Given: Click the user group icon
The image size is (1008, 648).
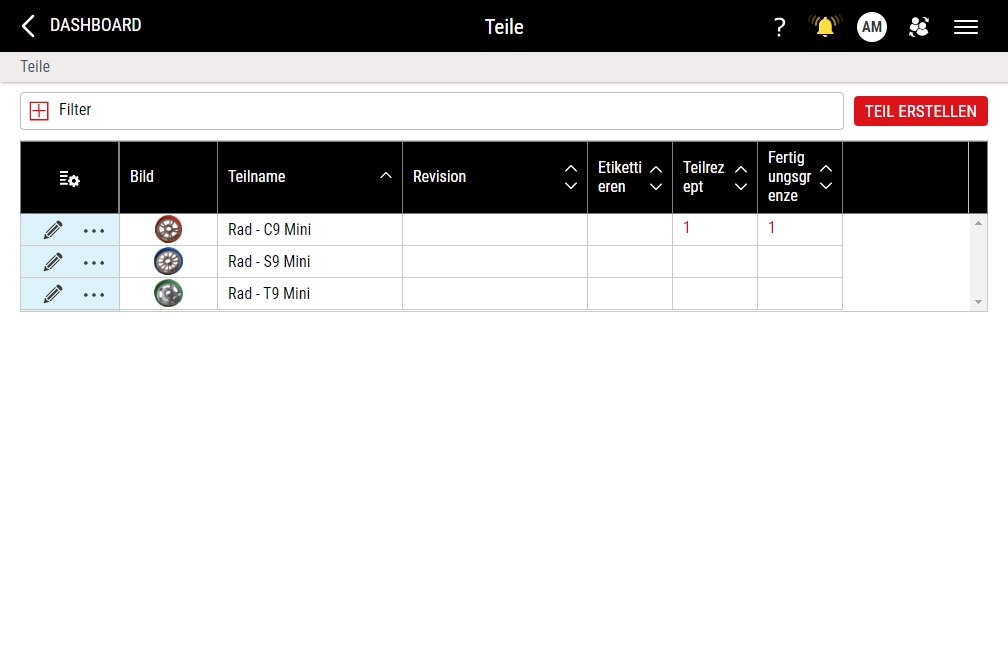Looking at the screenshot, I should point(918,27).
